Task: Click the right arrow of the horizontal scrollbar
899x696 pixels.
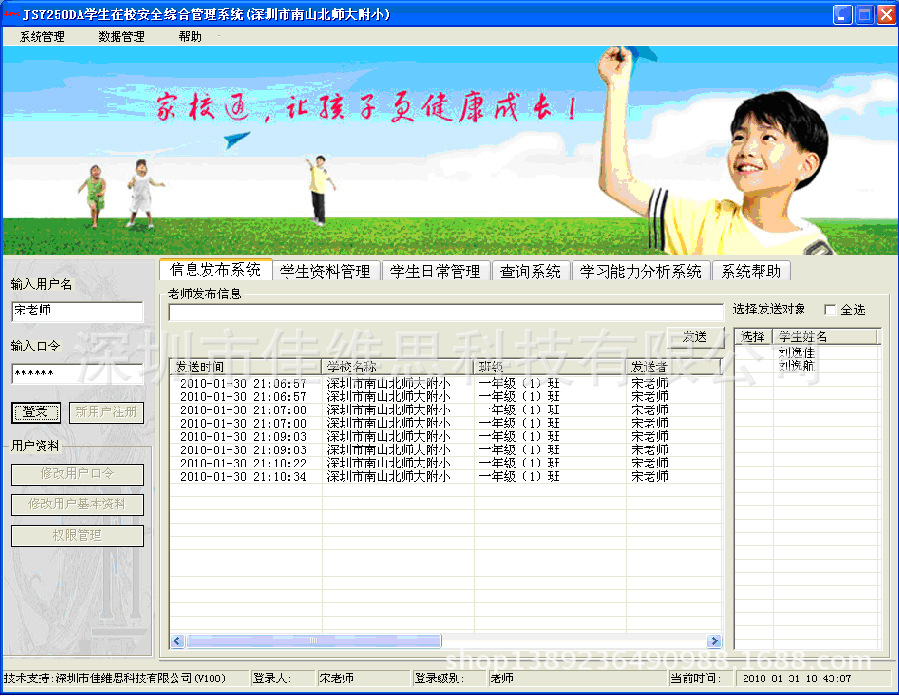Action: coord(714,641)
